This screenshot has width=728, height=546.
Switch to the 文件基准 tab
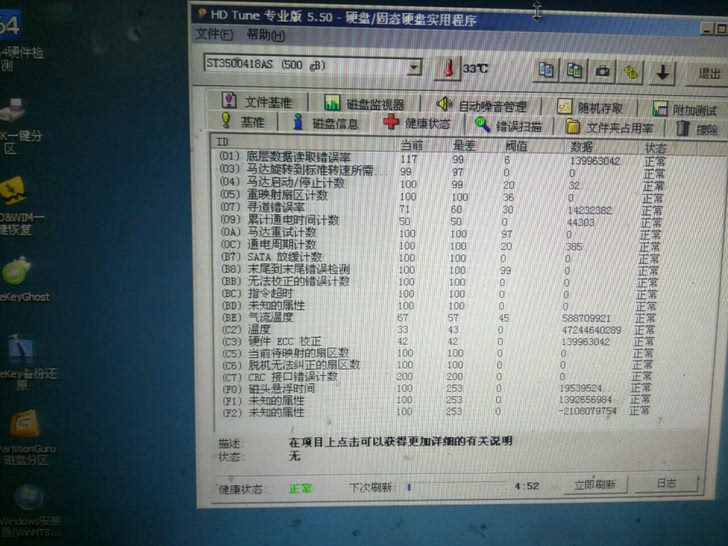[257, 101]
